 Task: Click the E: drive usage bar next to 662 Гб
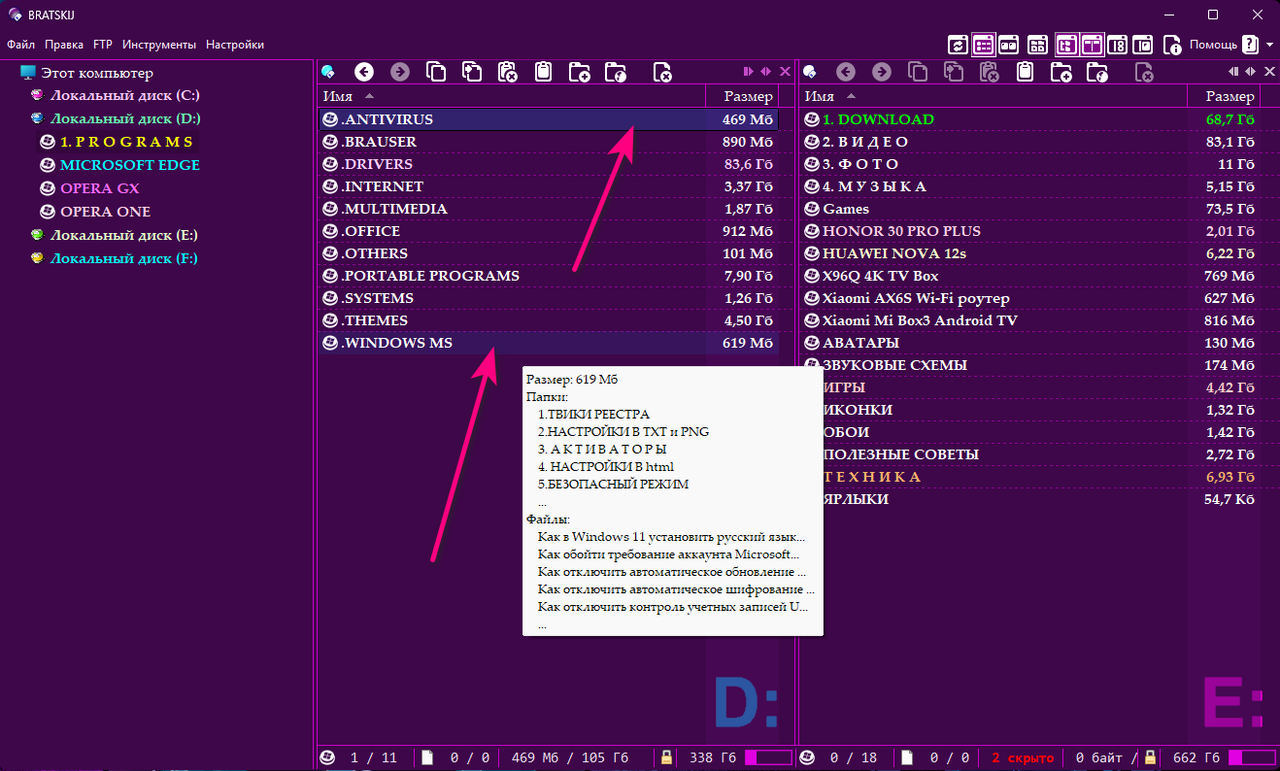click(x=1253, y=758)
